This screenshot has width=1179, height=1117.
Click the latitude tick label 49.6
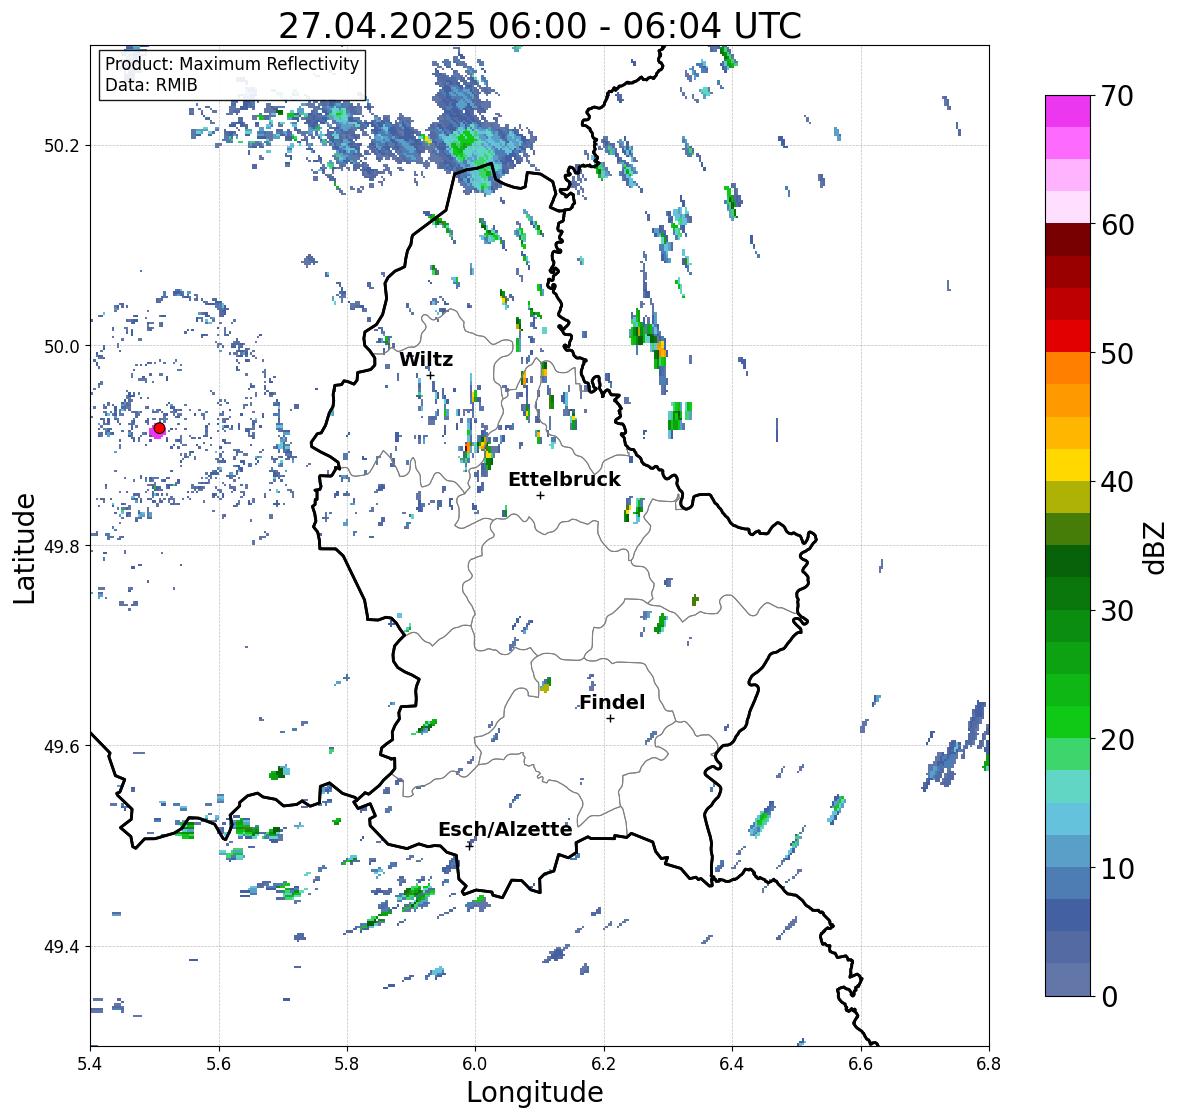[x=62, y=746]
